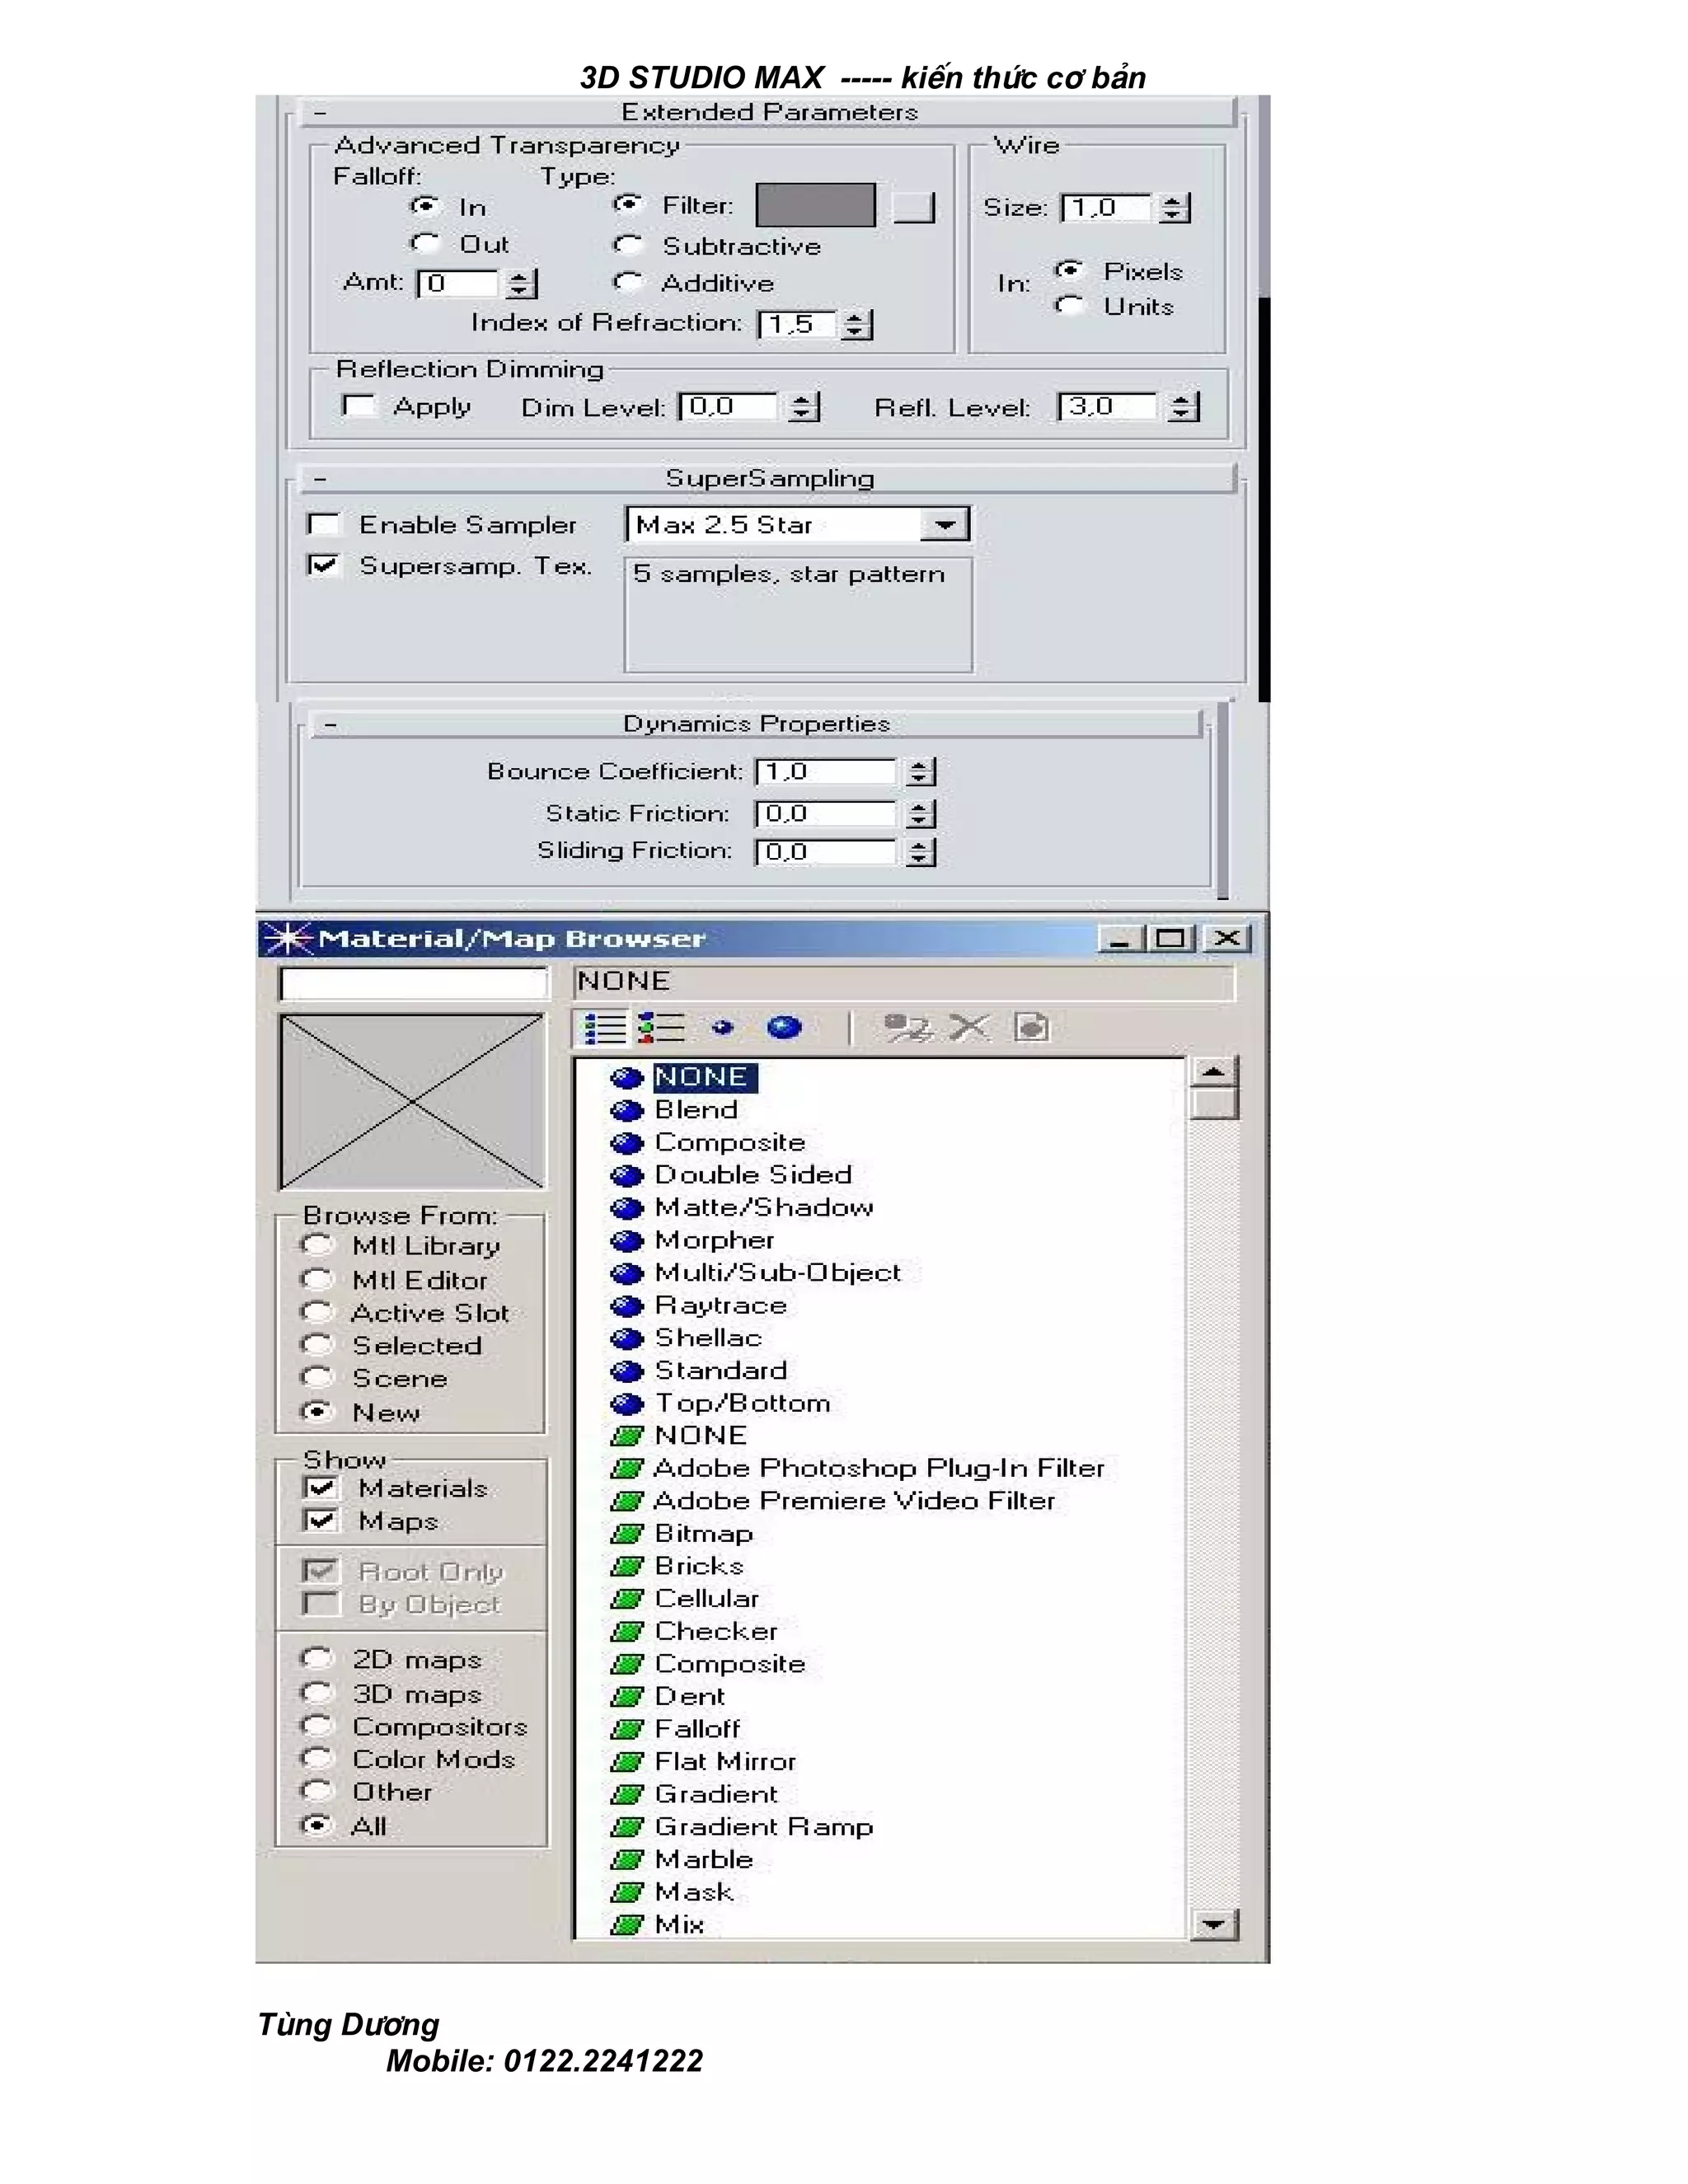Screen dimensions: 1688x2184
Task: Switch to View List display mode
Action: 604,1028
